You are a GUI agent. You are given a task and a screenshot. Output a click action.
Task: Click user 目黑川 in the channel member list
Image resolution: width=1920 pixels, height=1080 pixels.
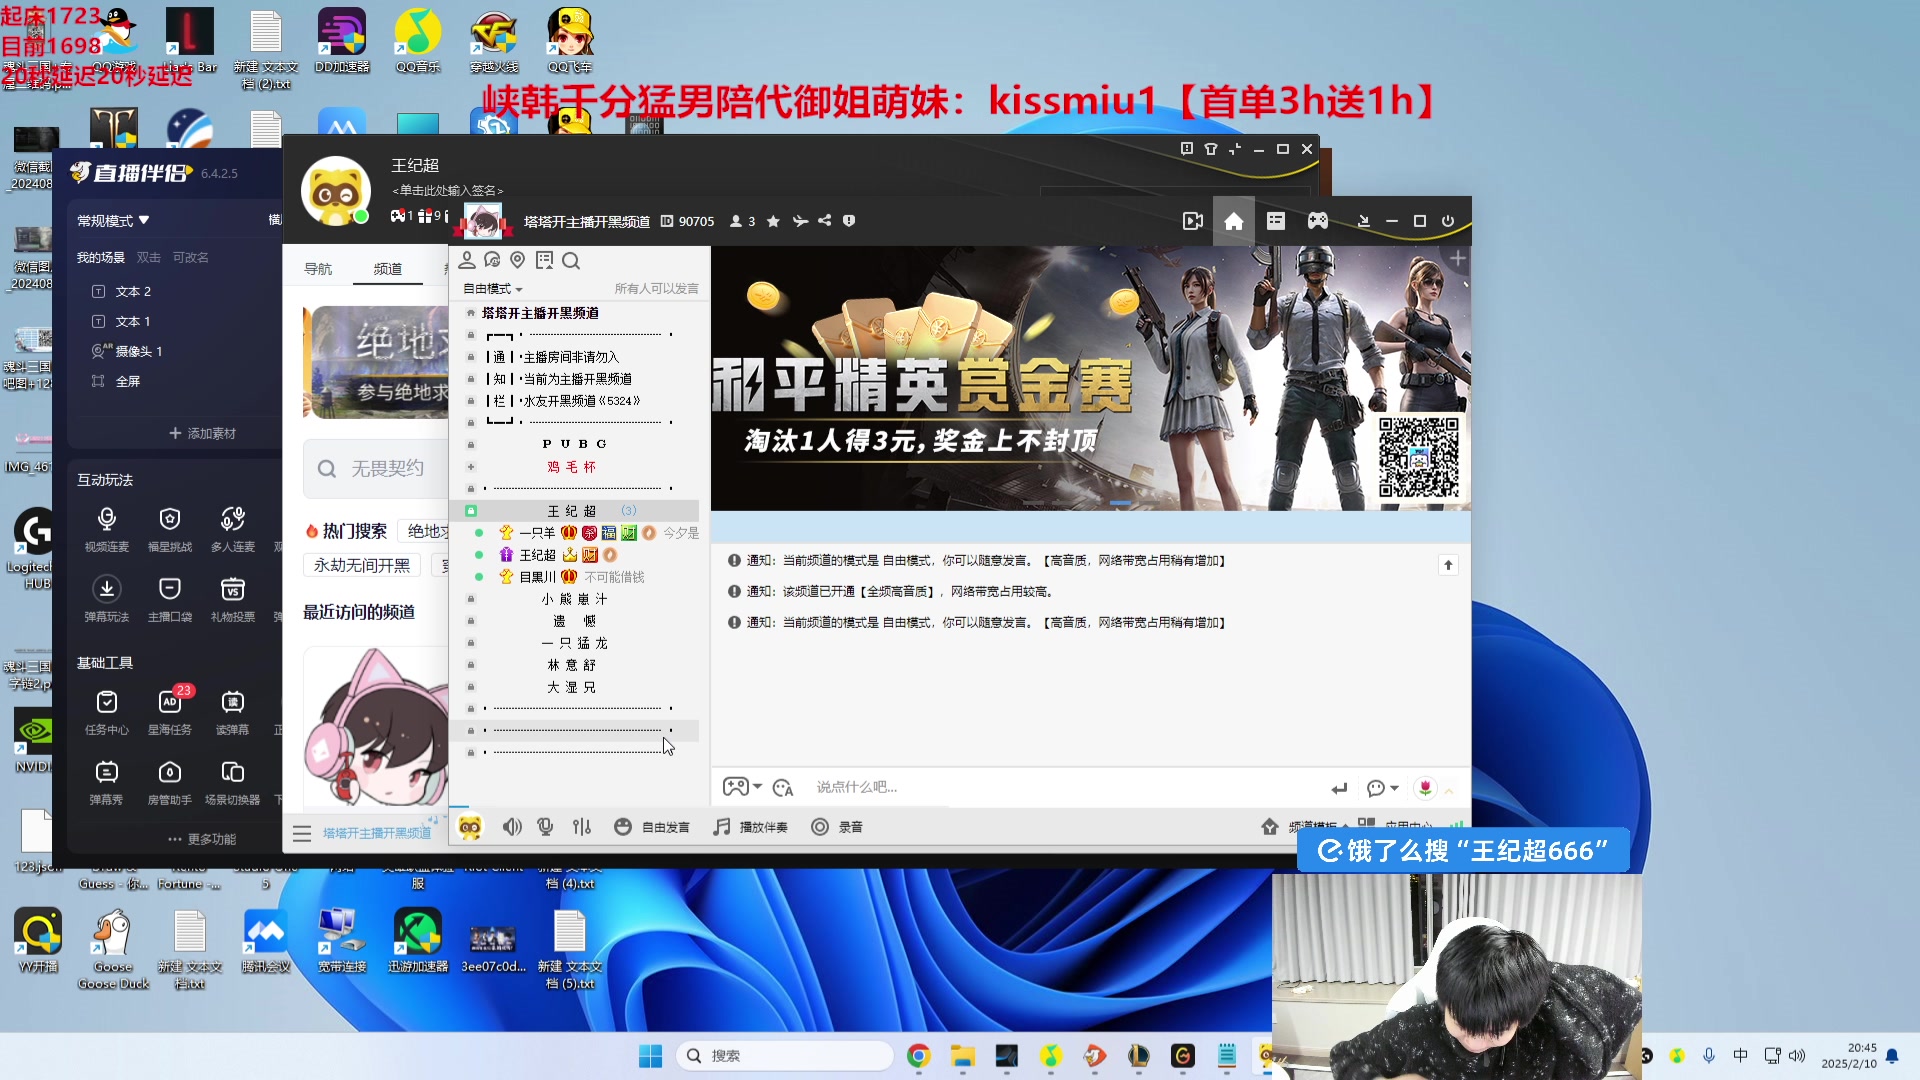[x=537, y=577]
